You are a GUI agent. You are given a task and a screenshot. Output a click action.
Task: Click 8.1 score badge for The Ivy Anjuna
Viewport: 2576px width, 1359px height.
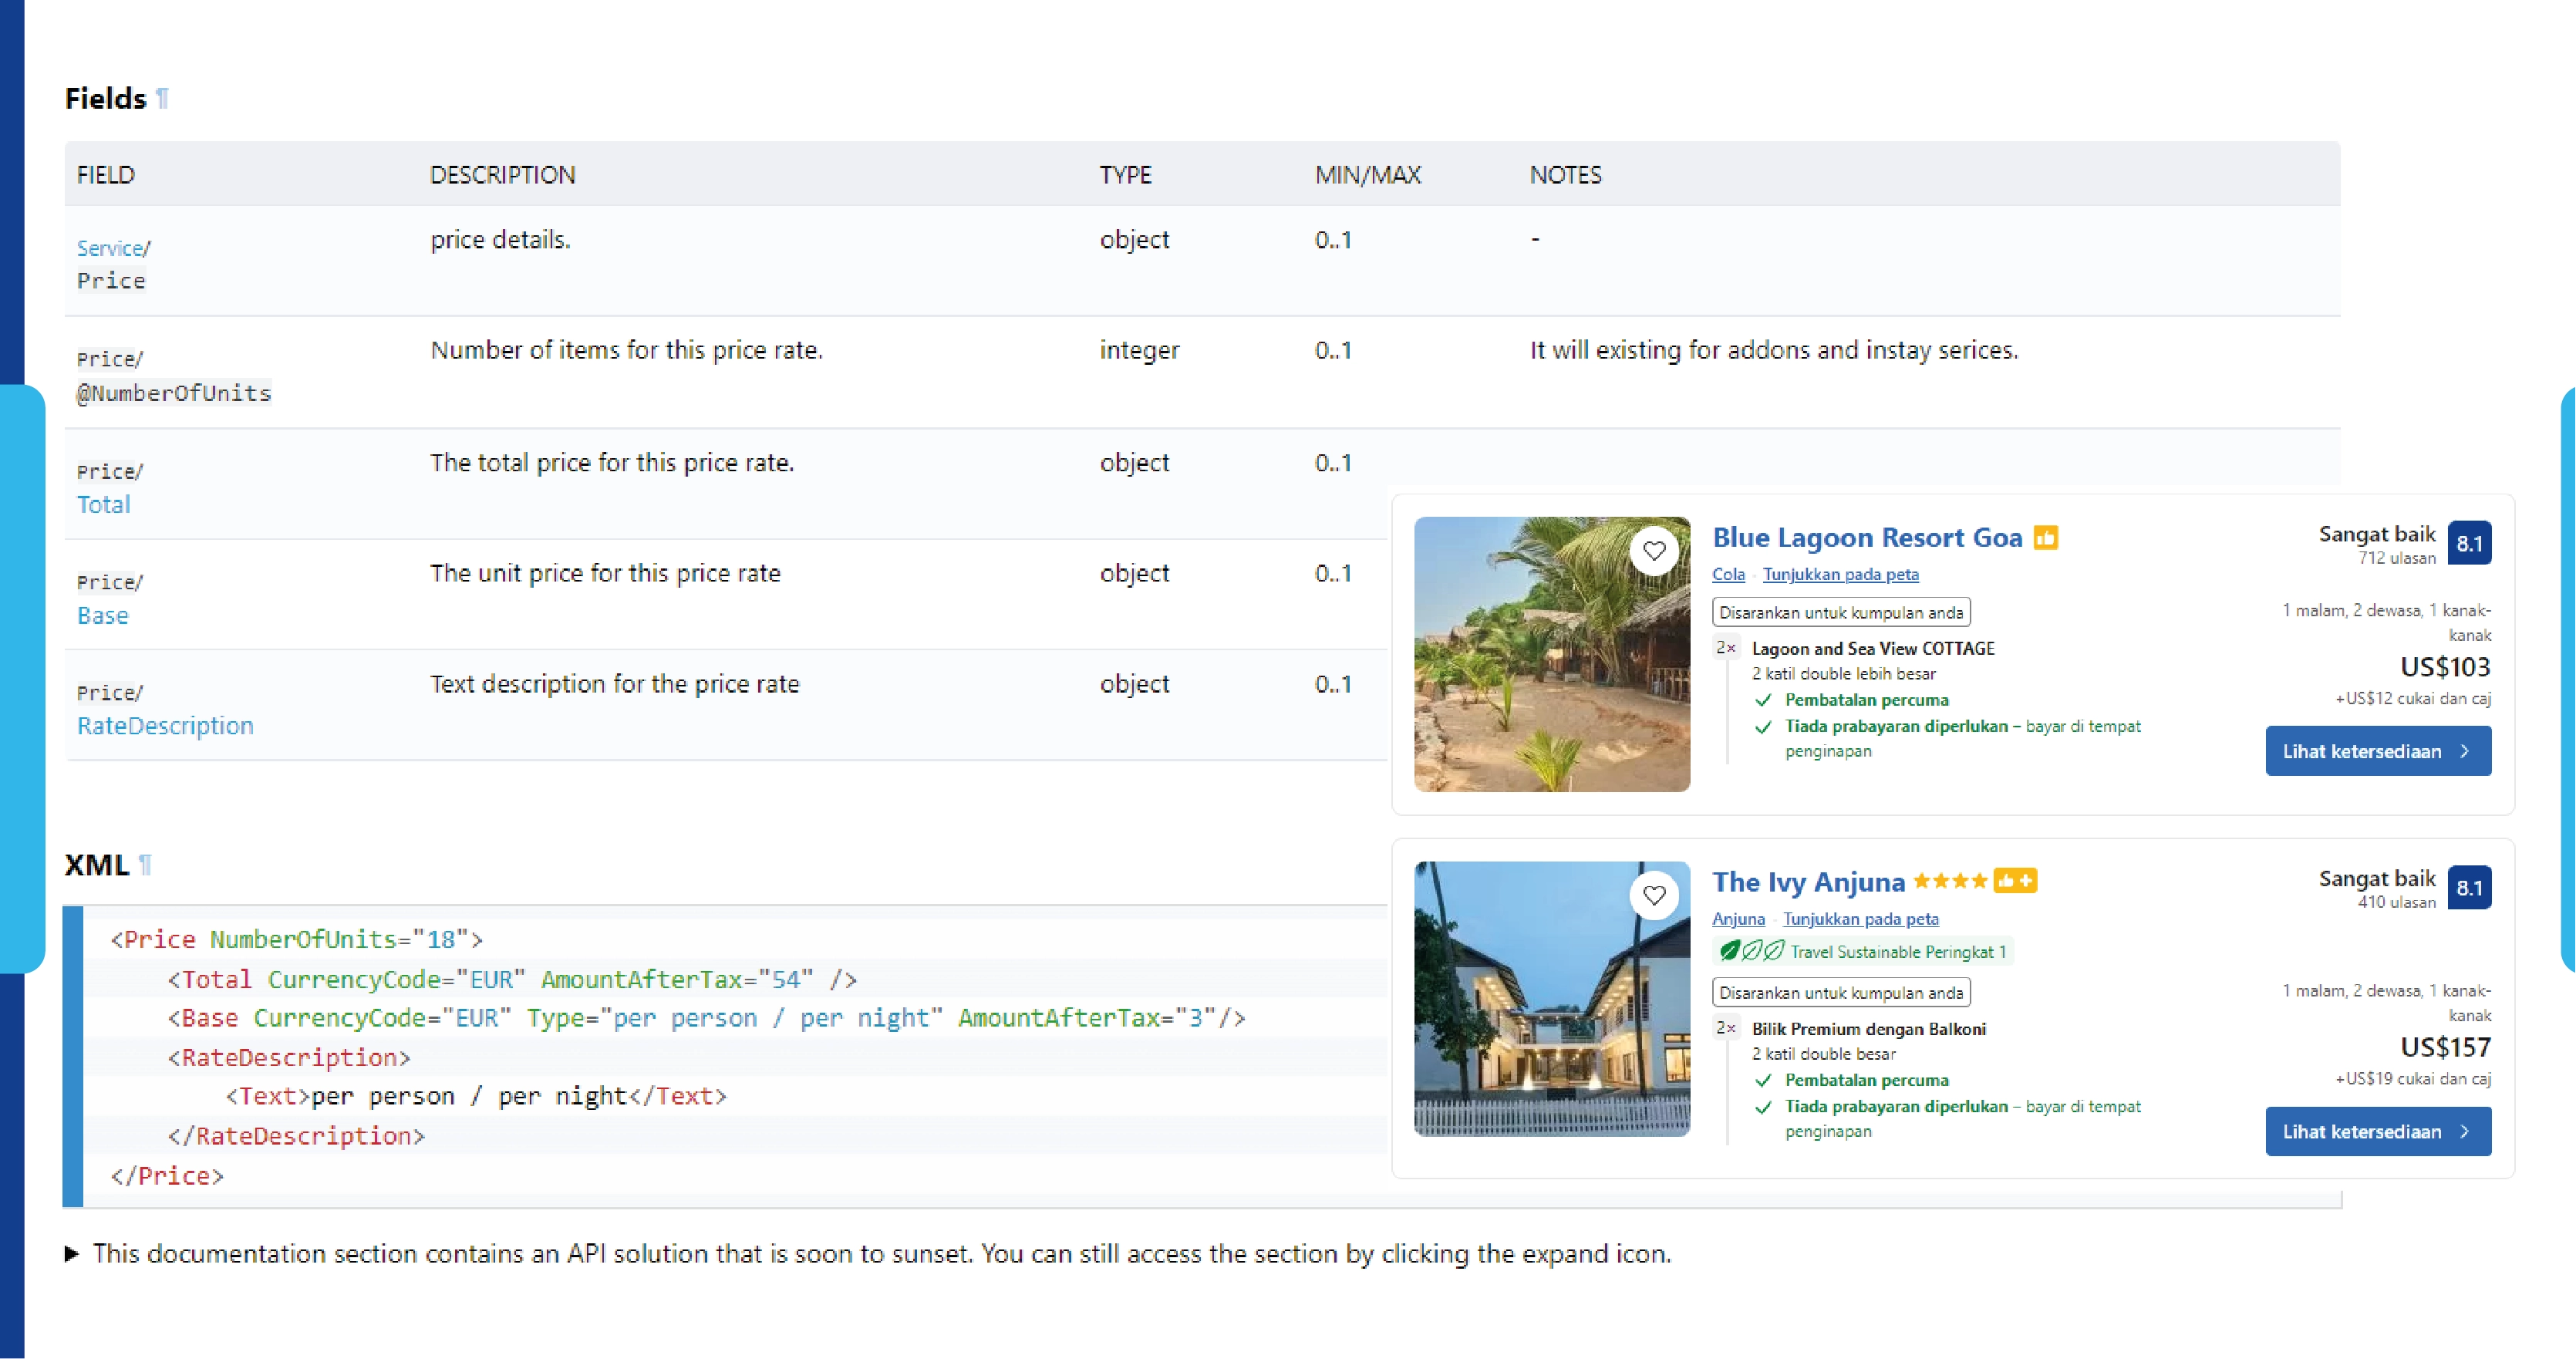tap(2469, 887)
